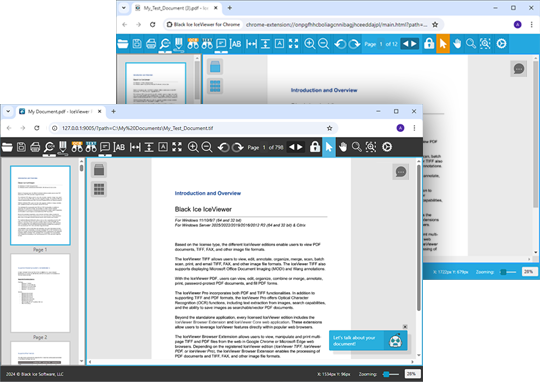540x382 pixels.
Task: Open a new tab in the front browser window
Action: click(113, 111)
